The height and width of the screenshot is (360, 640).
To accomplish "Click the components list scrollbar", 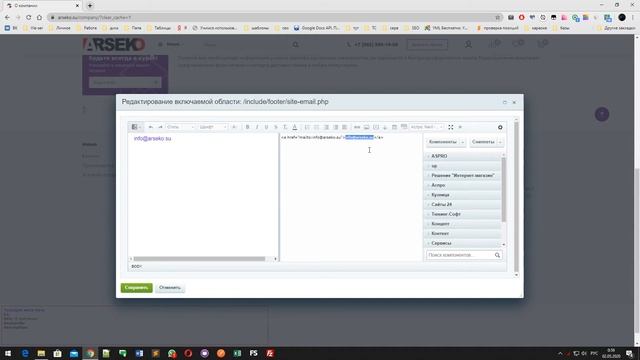I will [503, 189].
